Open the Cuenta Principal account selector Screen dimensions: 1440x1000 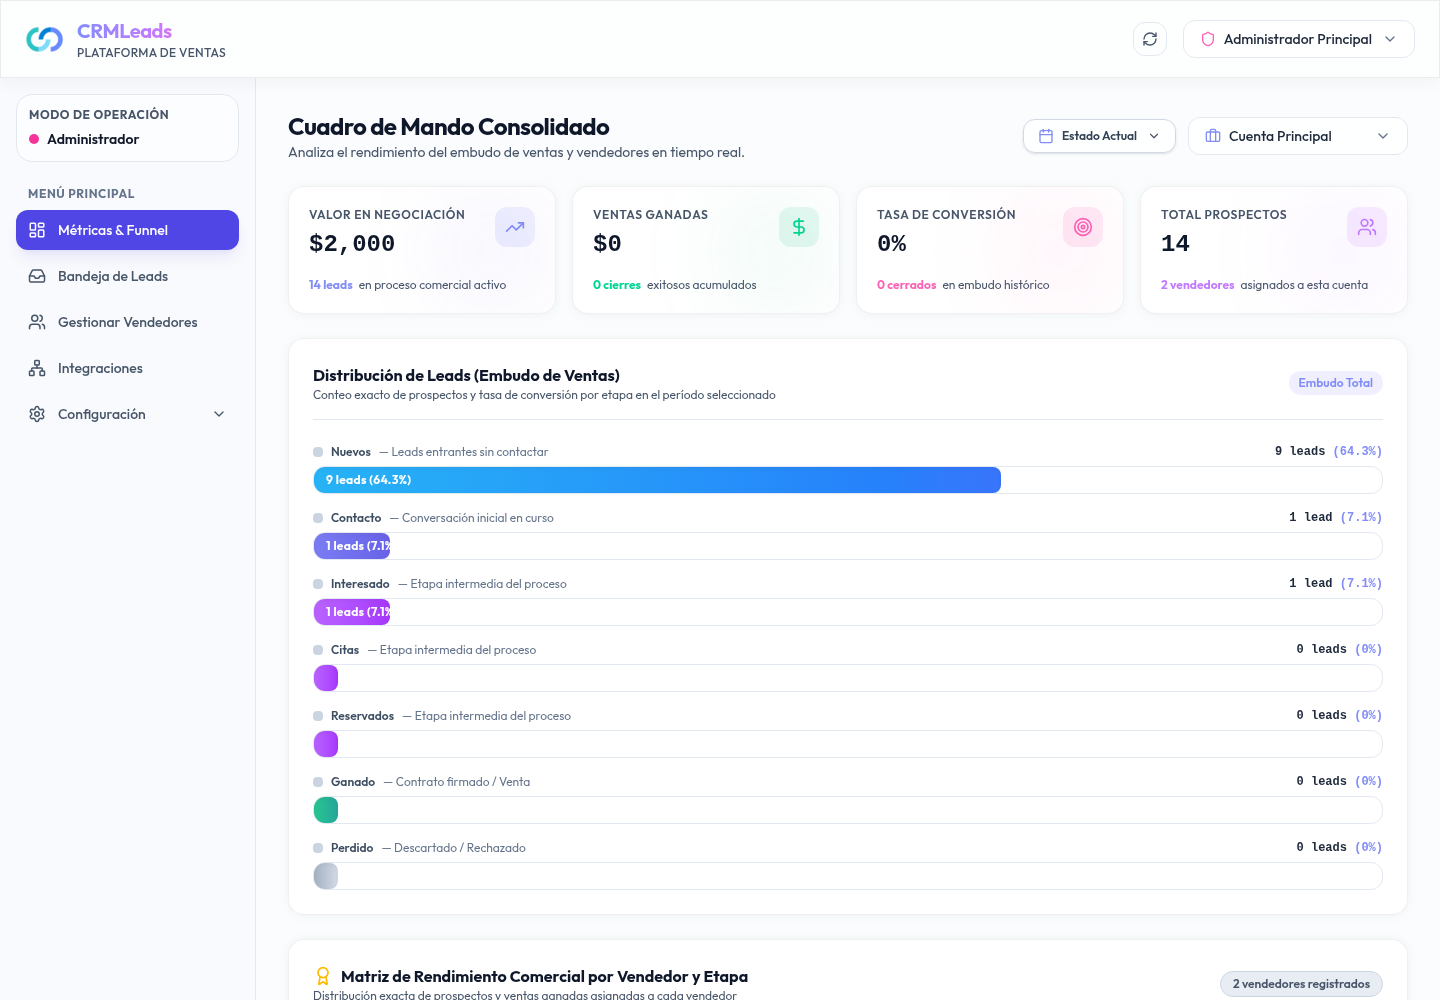[x=1297, y=136]
